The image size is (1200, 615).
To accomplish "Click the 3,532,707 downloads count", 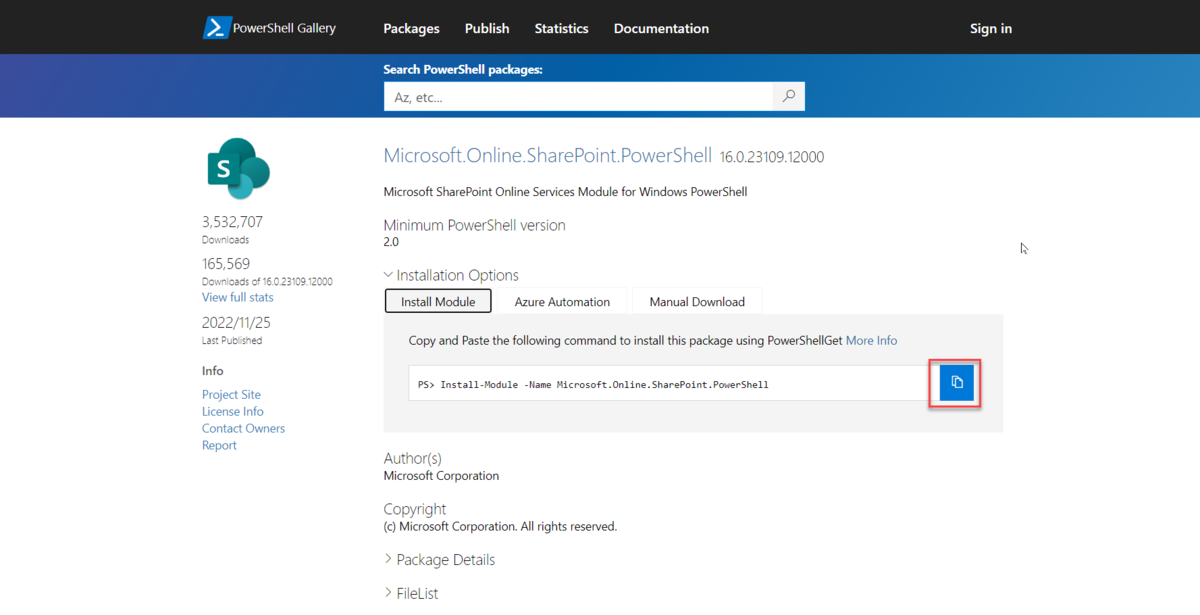I will (x=232, y=222).
